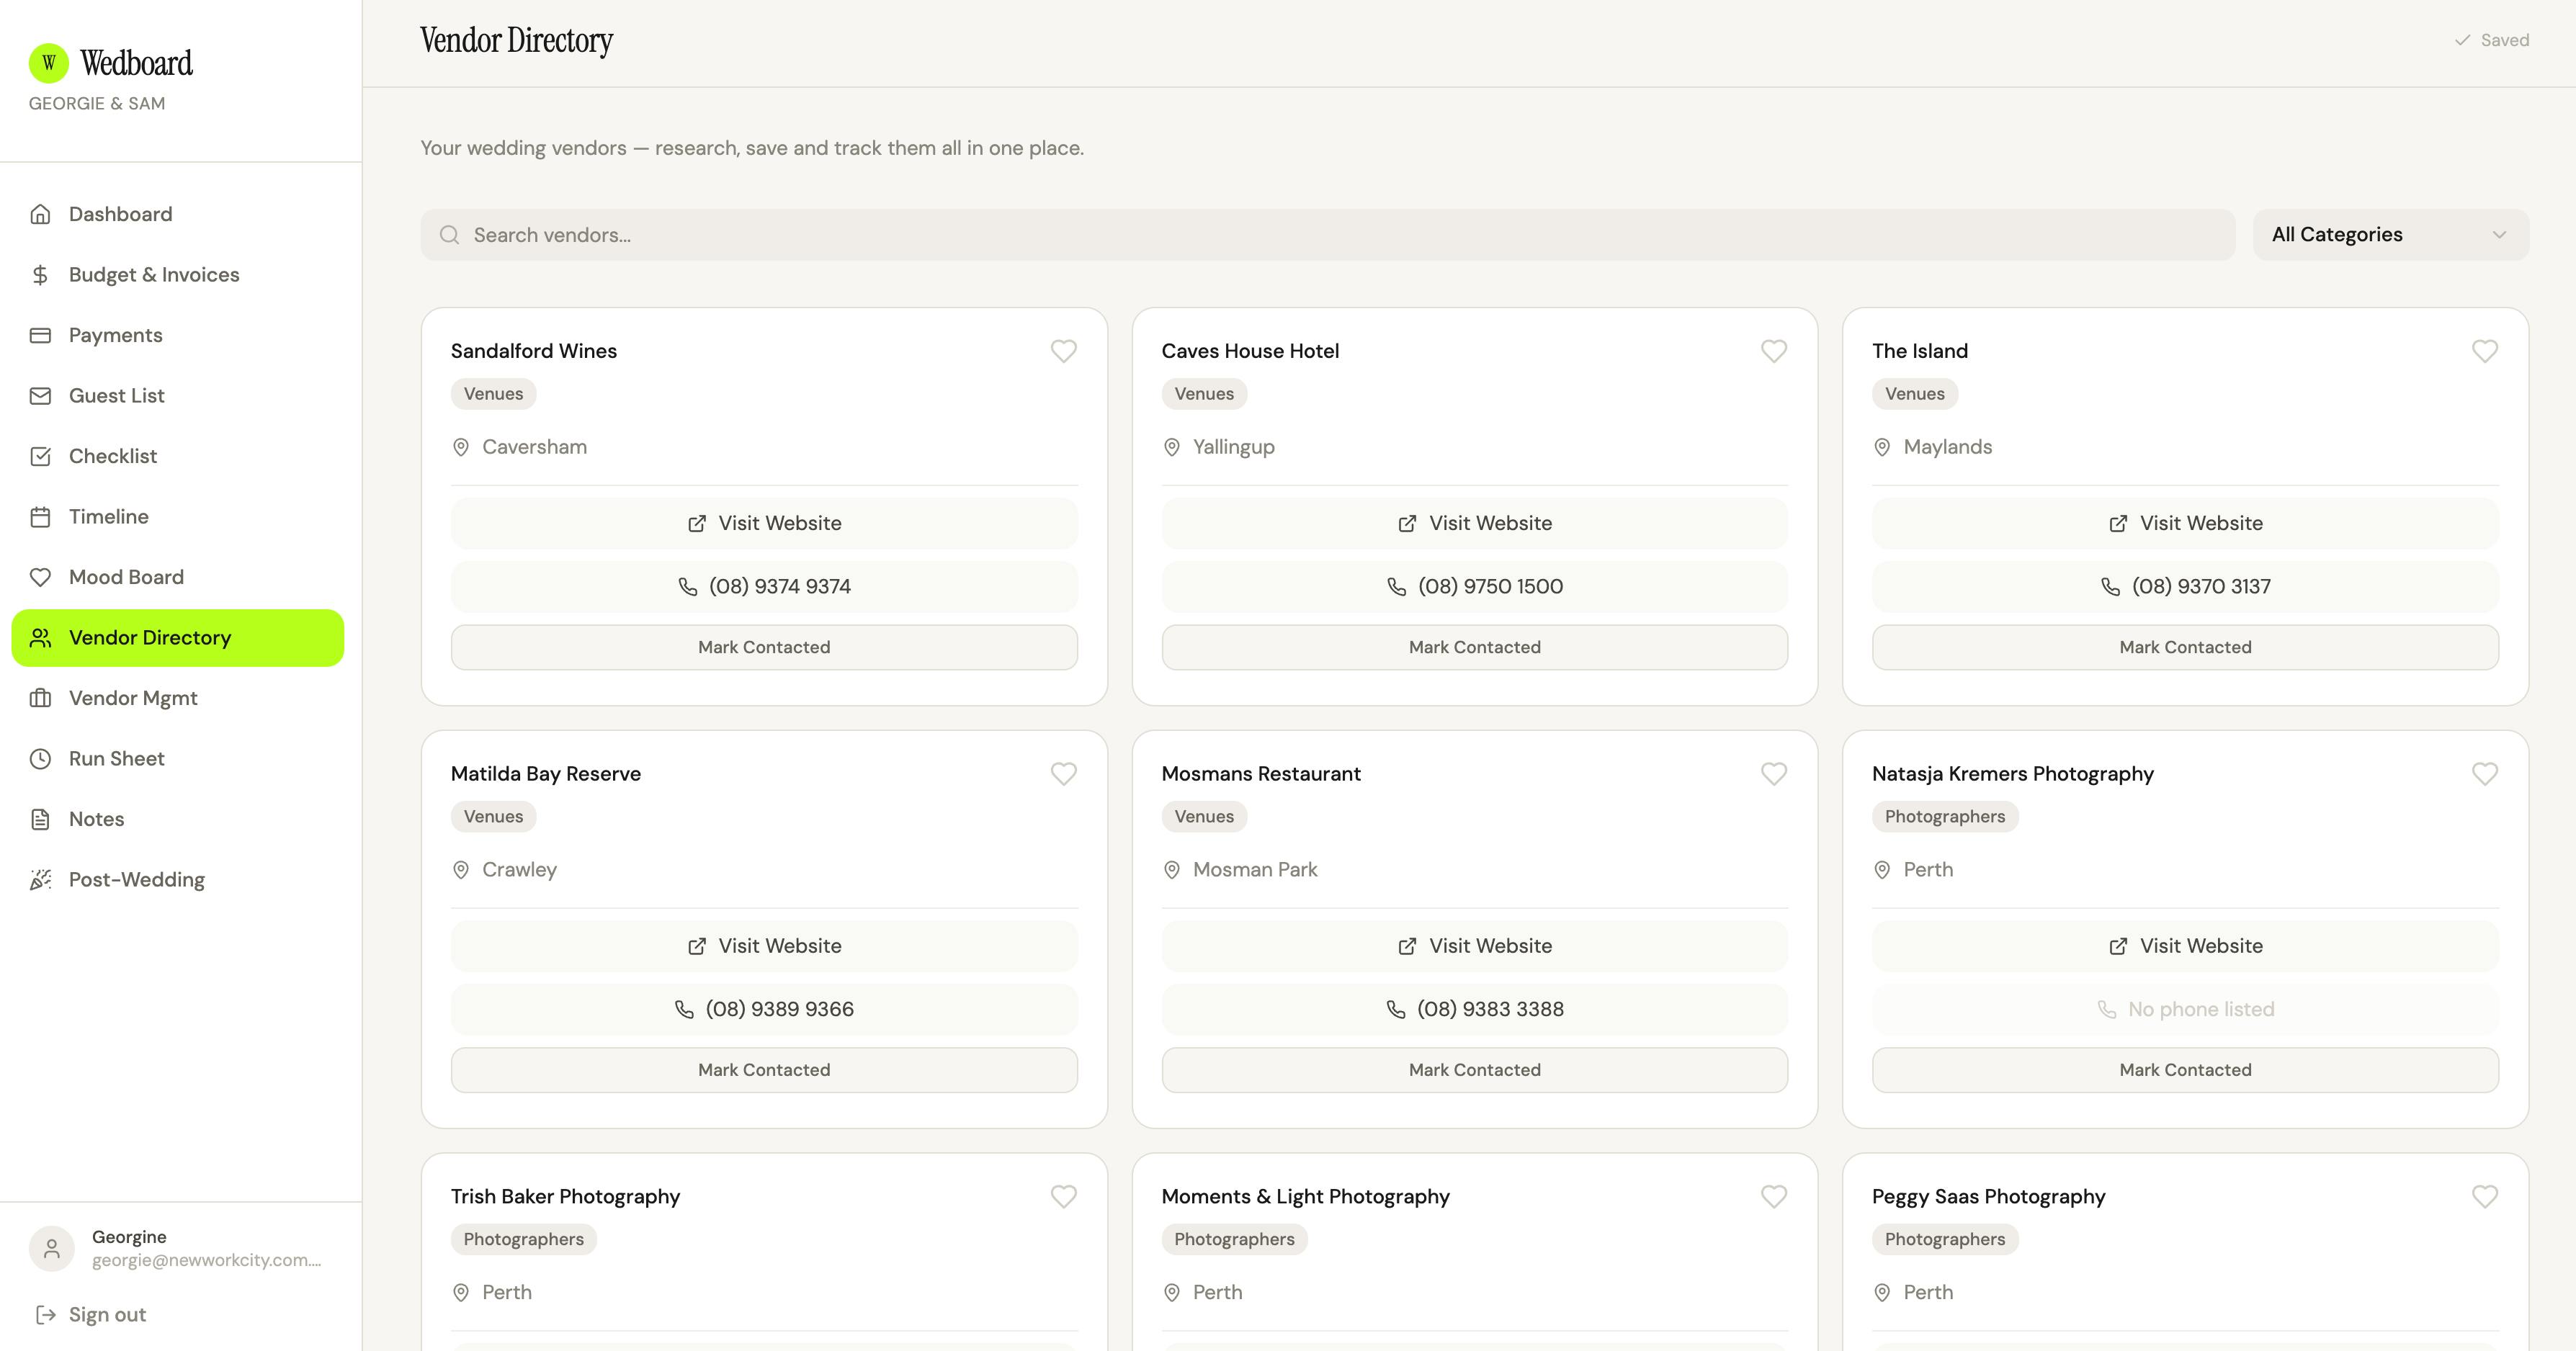The height and width of the screenshot is (1351, 2576).
Task: Call The Island at (08) 9370 3137
Action: pyautogui.click(x=2185, y=586)
